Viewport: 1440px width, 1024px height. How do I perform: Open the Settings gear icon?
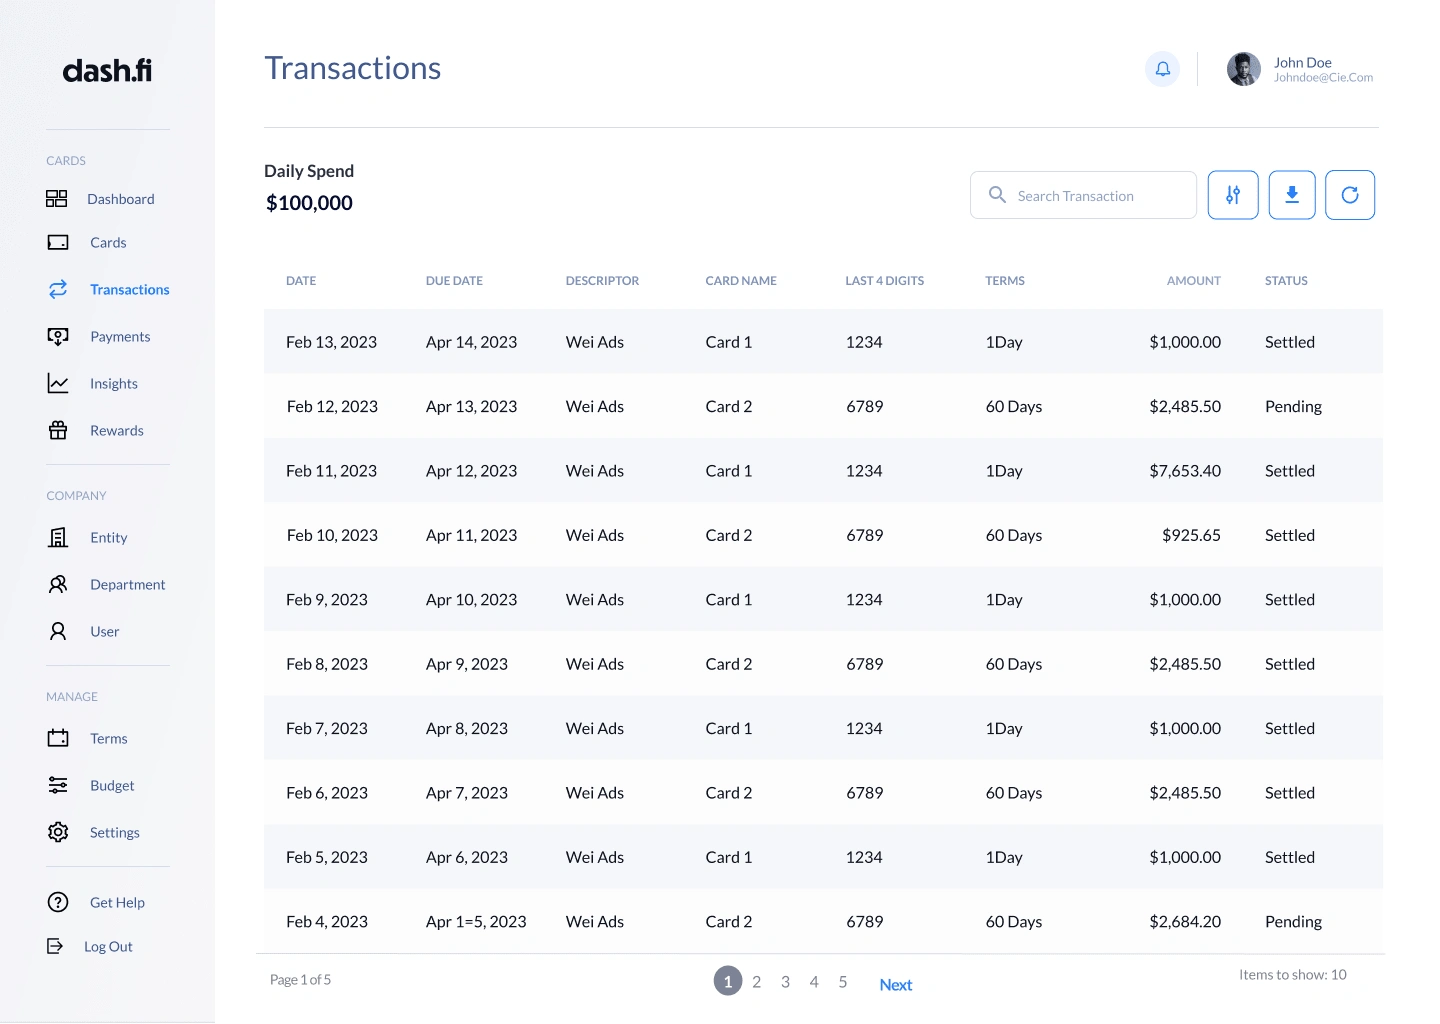(x=58, y=832)
